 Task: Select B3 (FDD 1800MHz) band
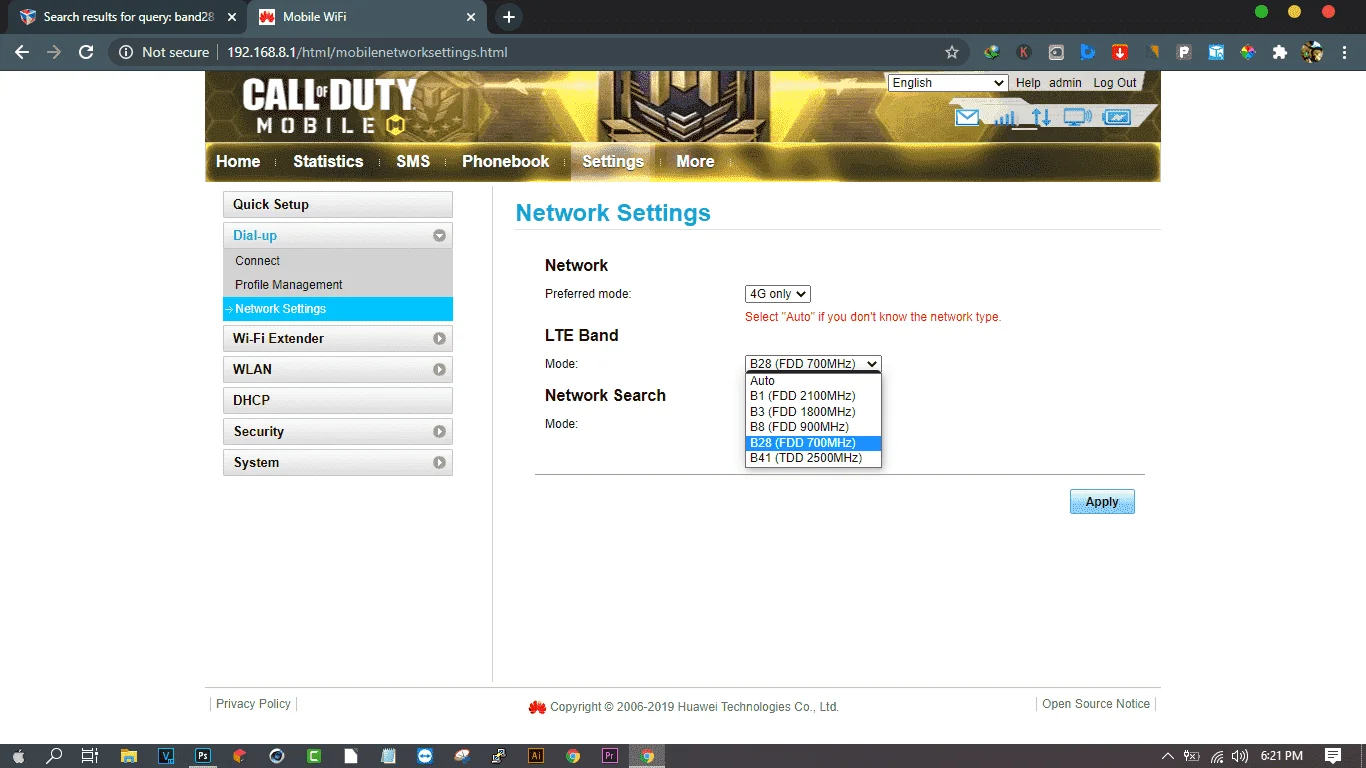tap(814, 412)
